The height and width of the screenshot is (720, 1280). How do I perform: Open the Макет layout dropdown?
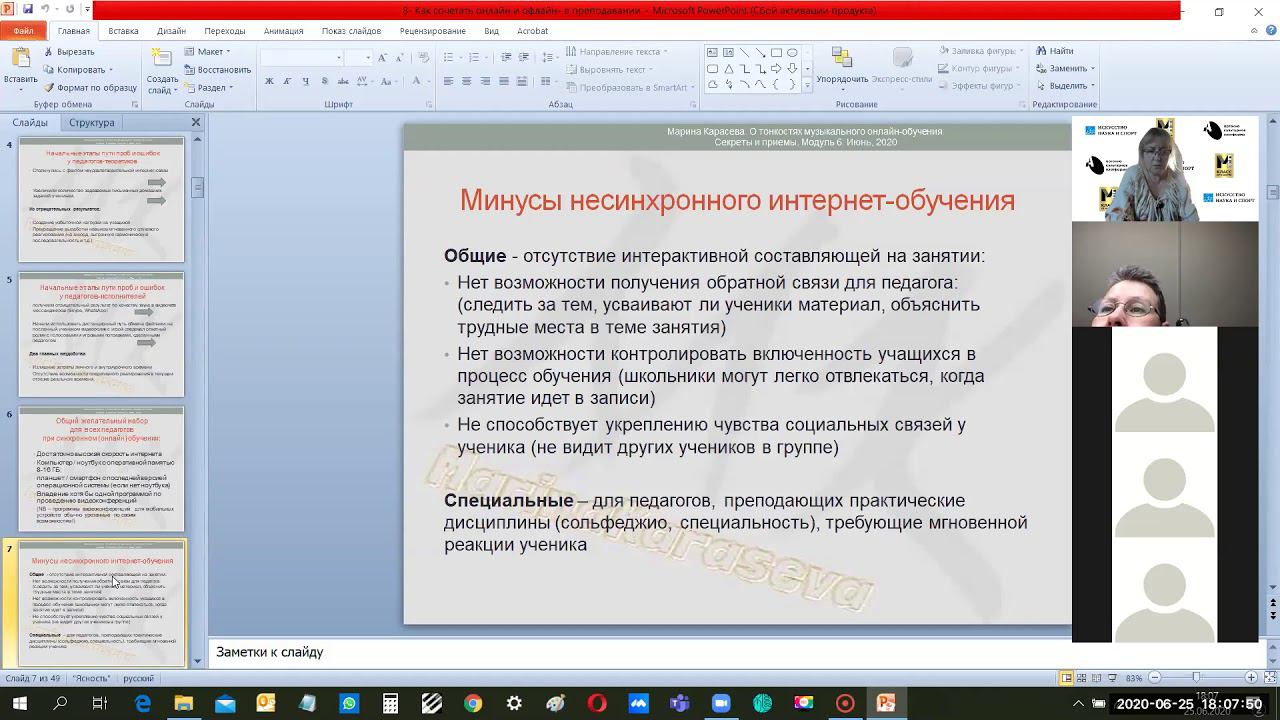pos(207,52)
